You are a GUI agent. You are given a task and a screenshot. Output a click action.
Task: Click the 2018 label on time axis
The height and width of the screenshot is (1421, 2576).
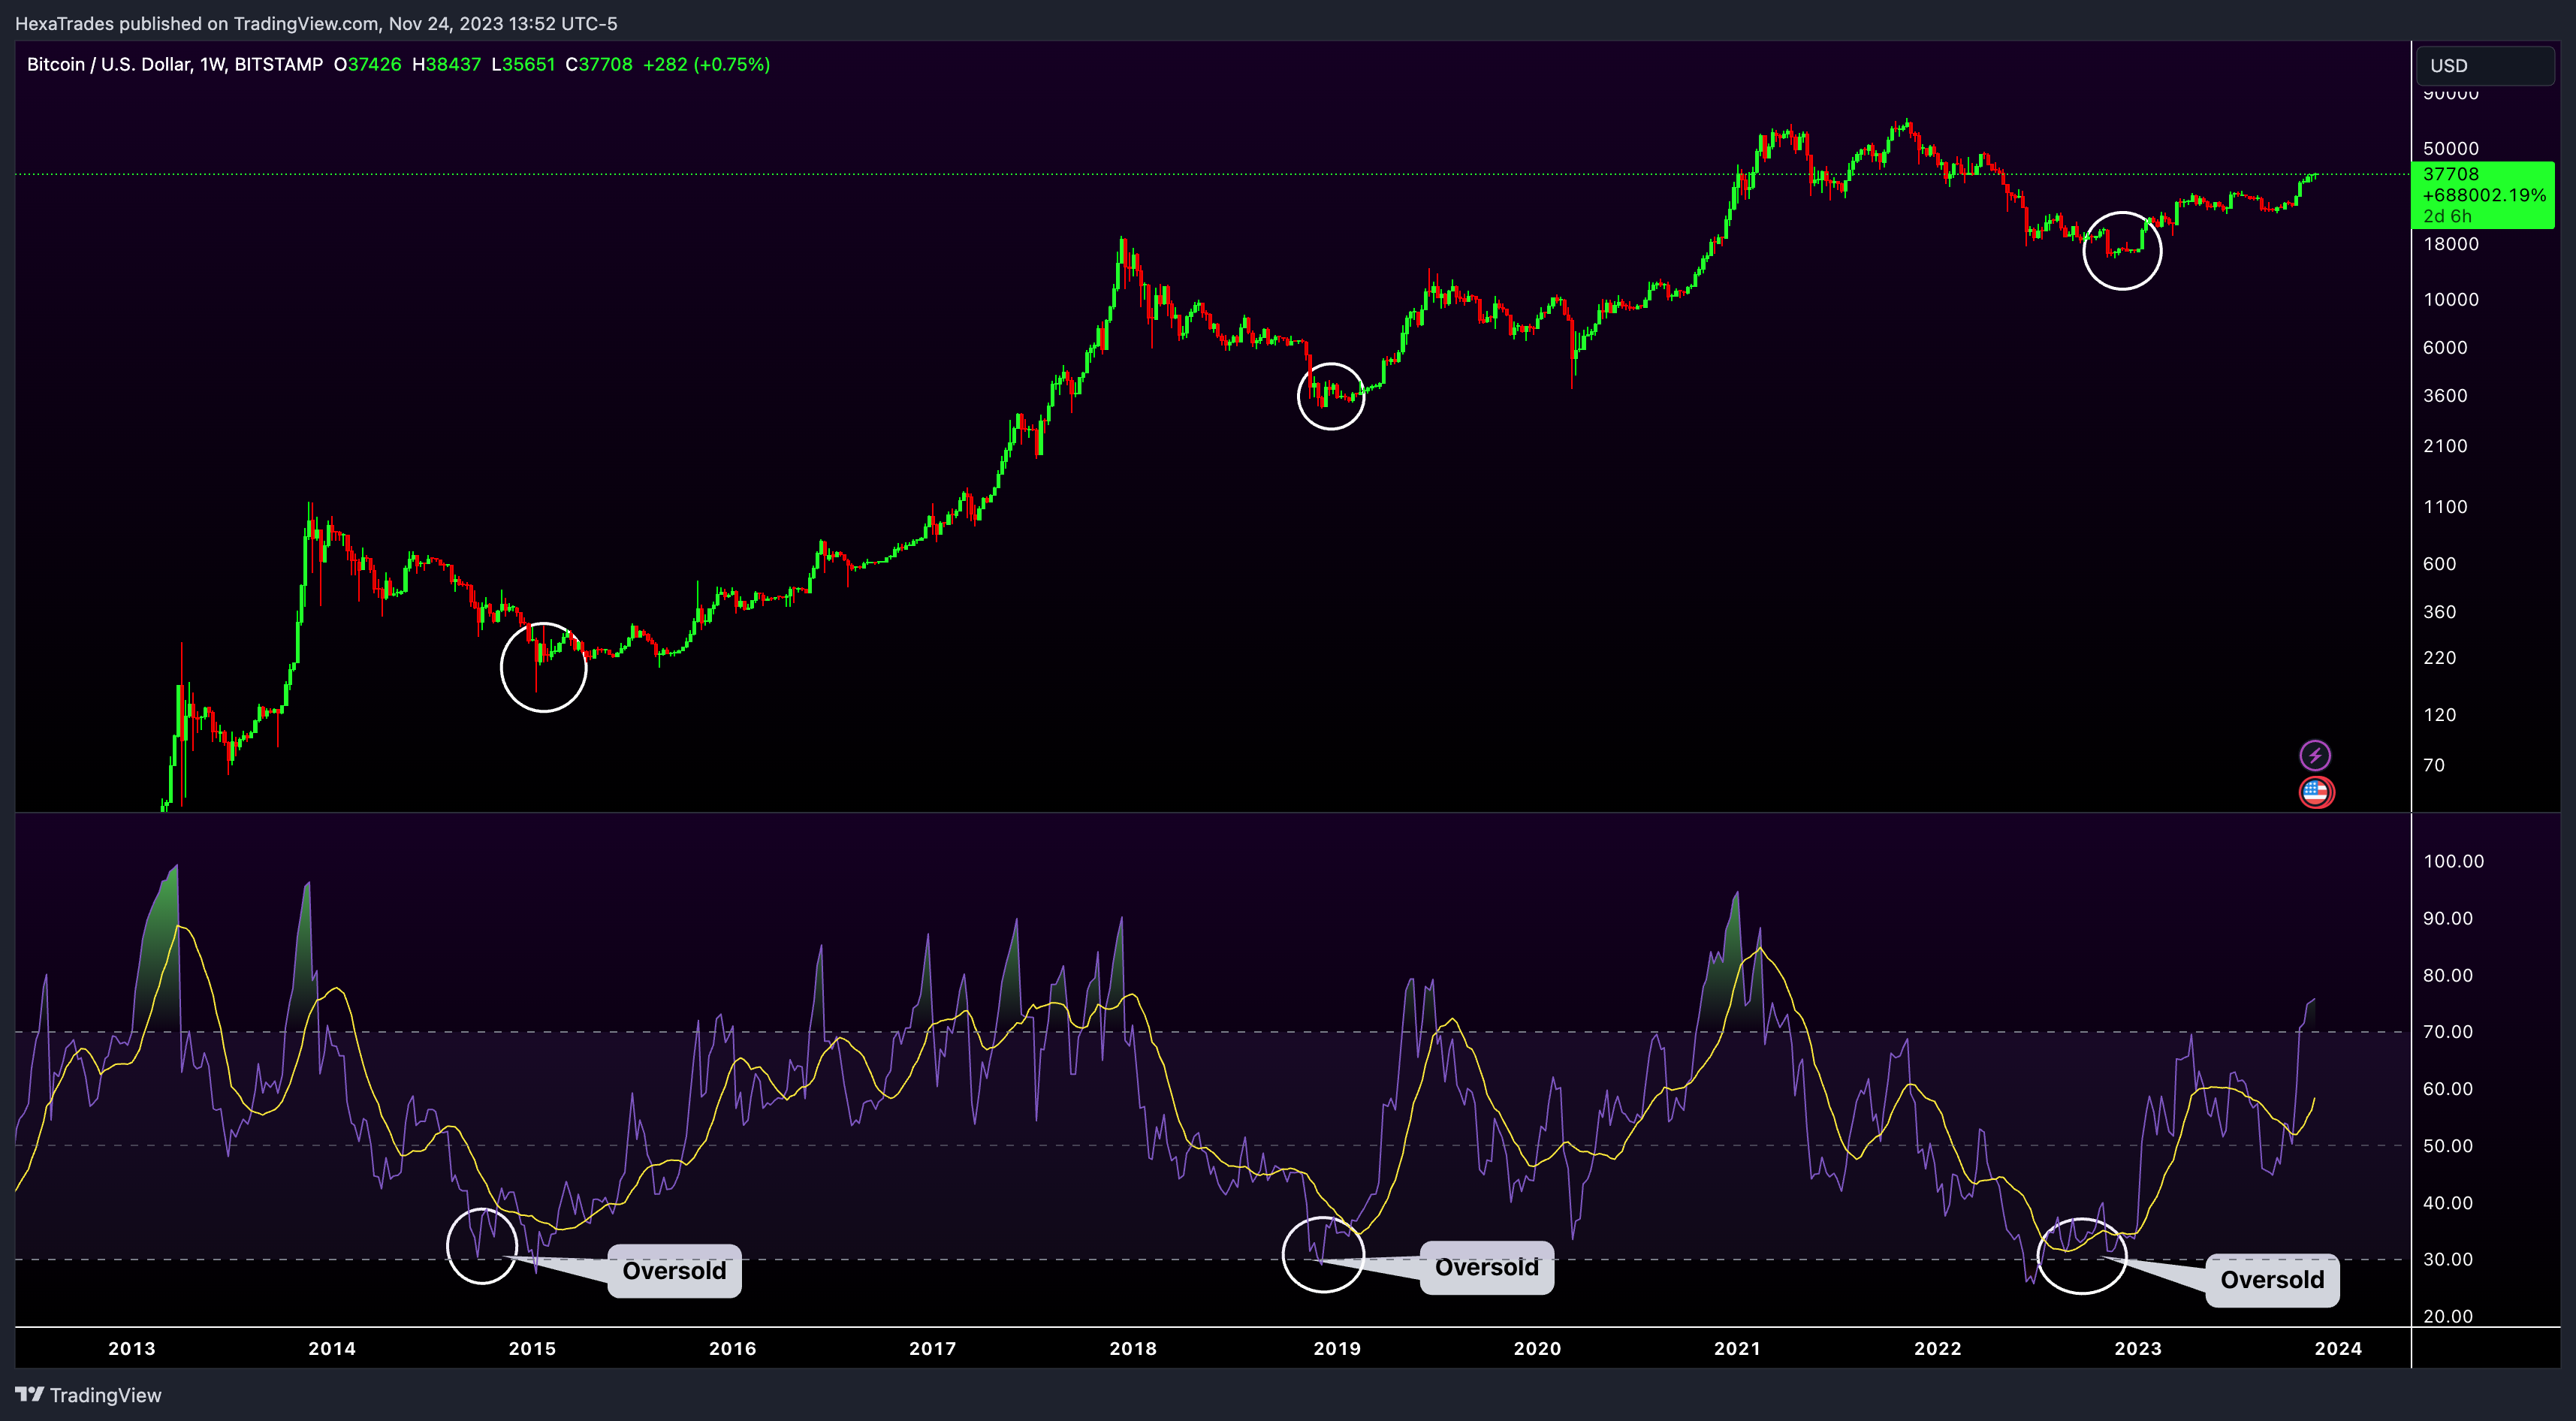(x=1133, y=1348)
